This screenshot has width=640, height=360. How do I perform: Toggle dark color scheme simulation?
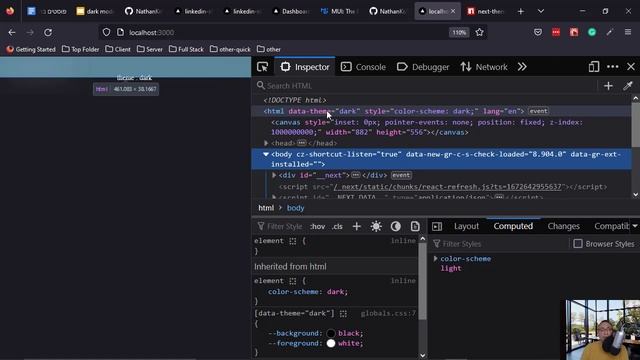(396, 227)
